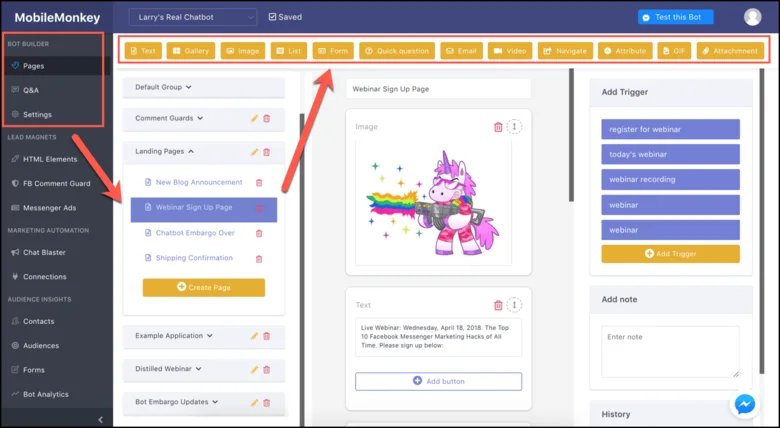Click the Webinar Sign Up Page title field

(x=439, y=89)
